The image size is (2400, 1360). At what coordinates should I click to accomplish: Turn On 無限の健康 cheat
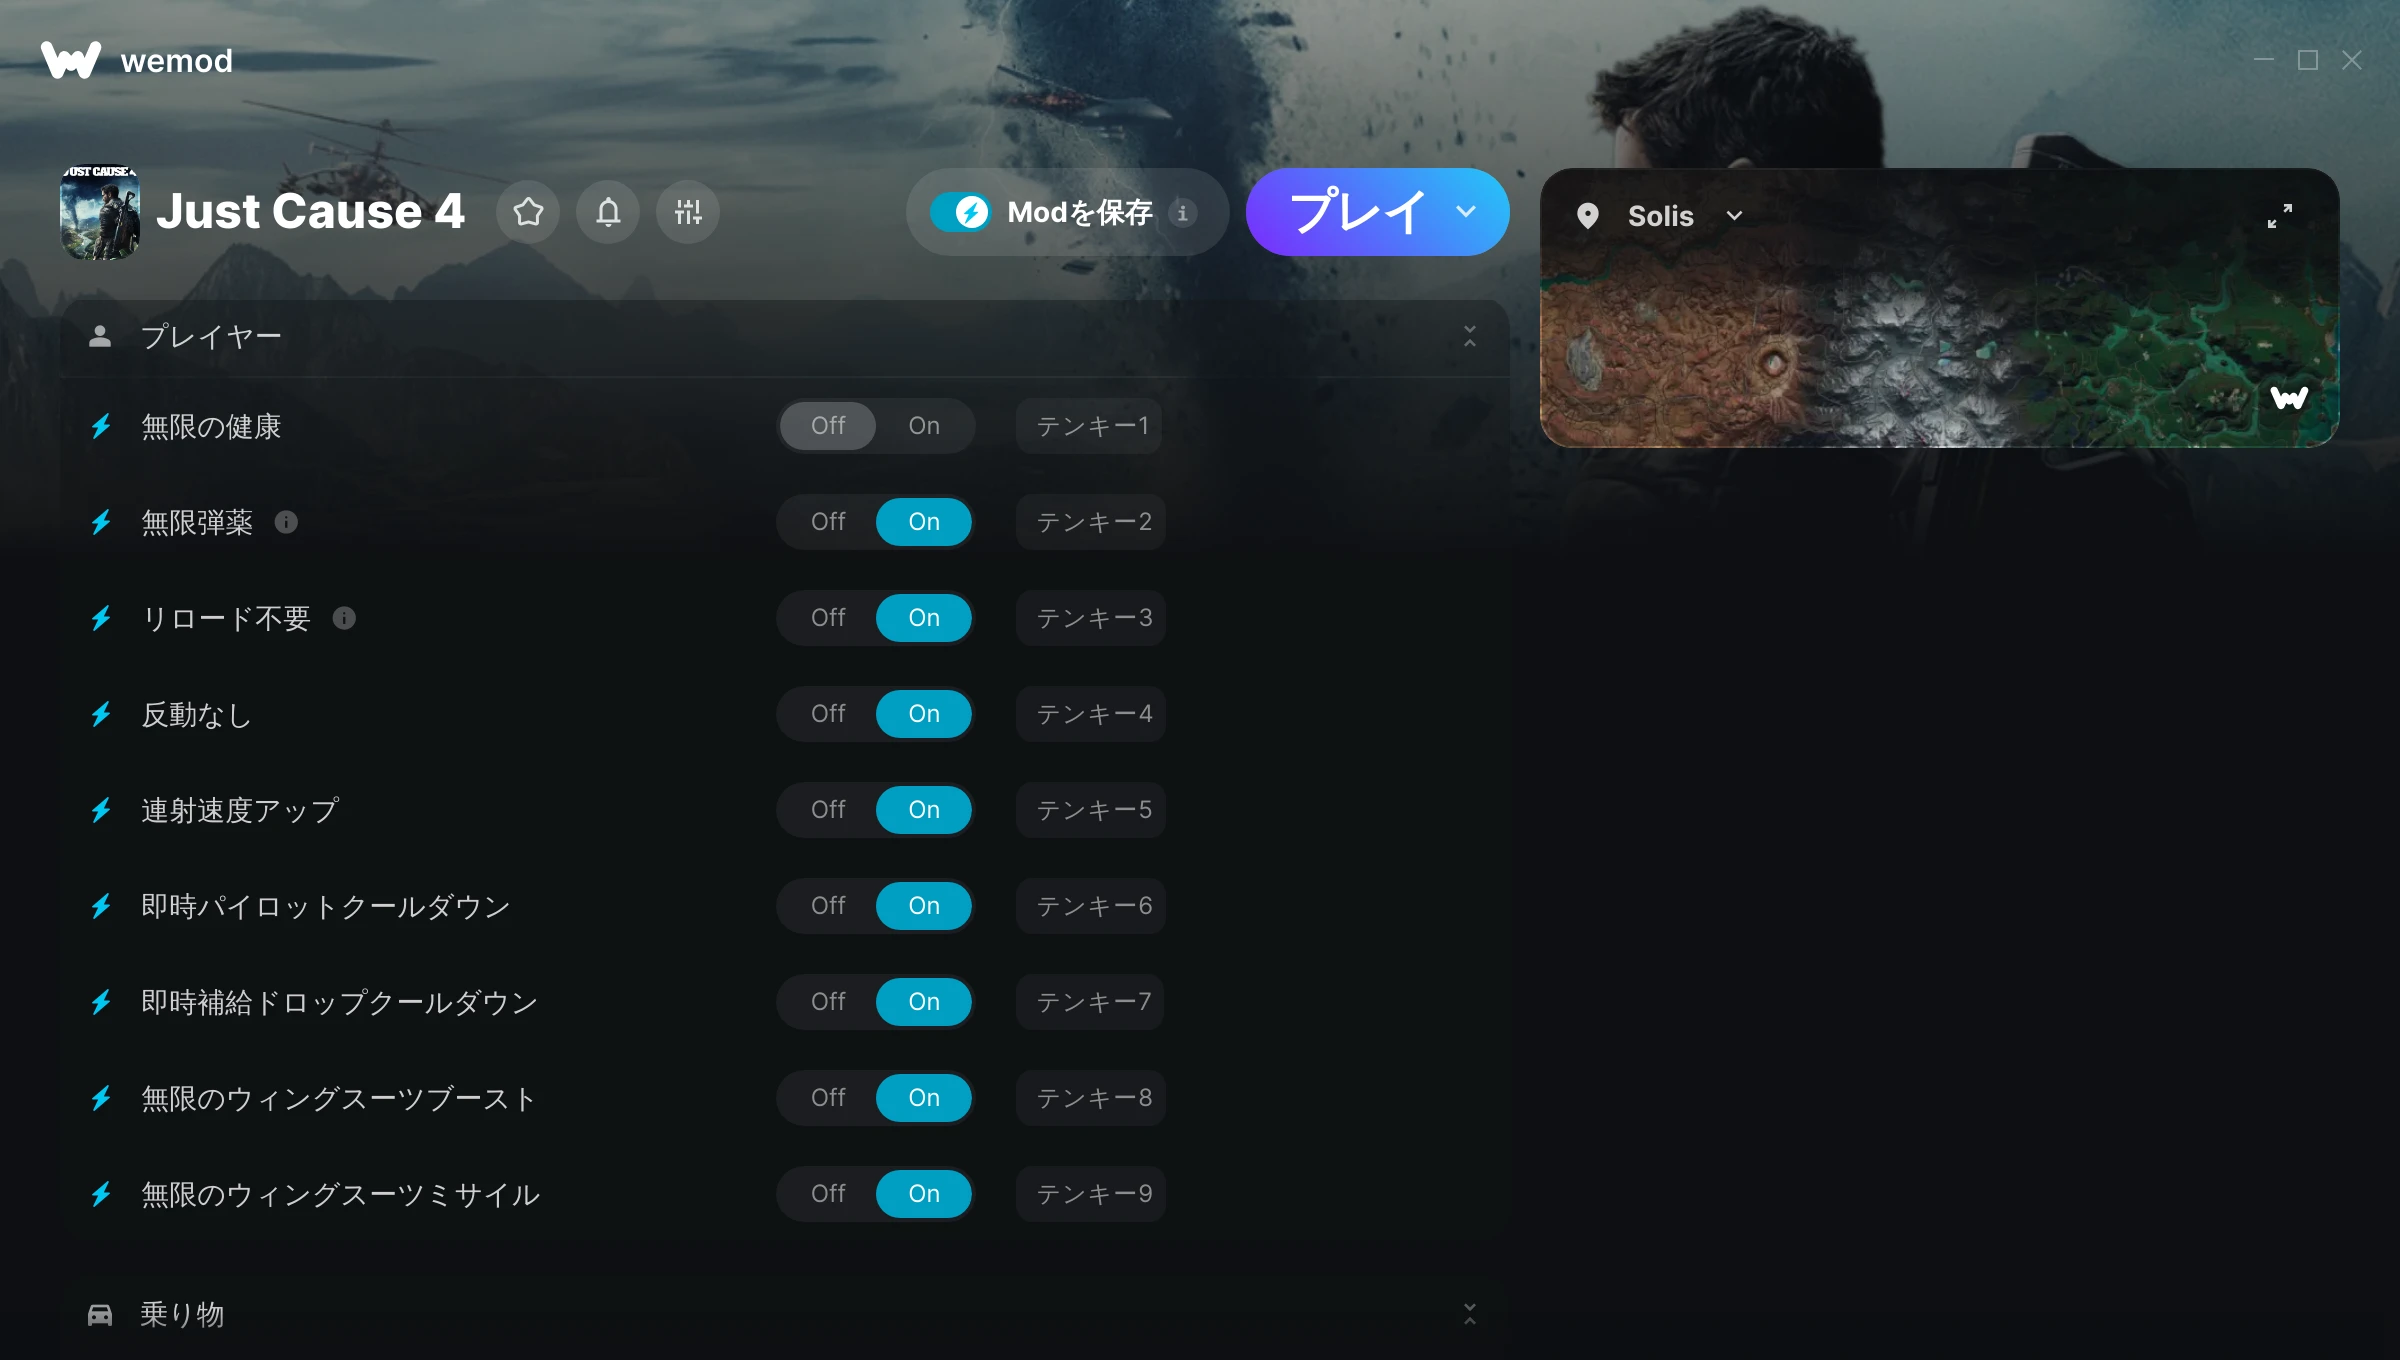(x=924, y=426)
